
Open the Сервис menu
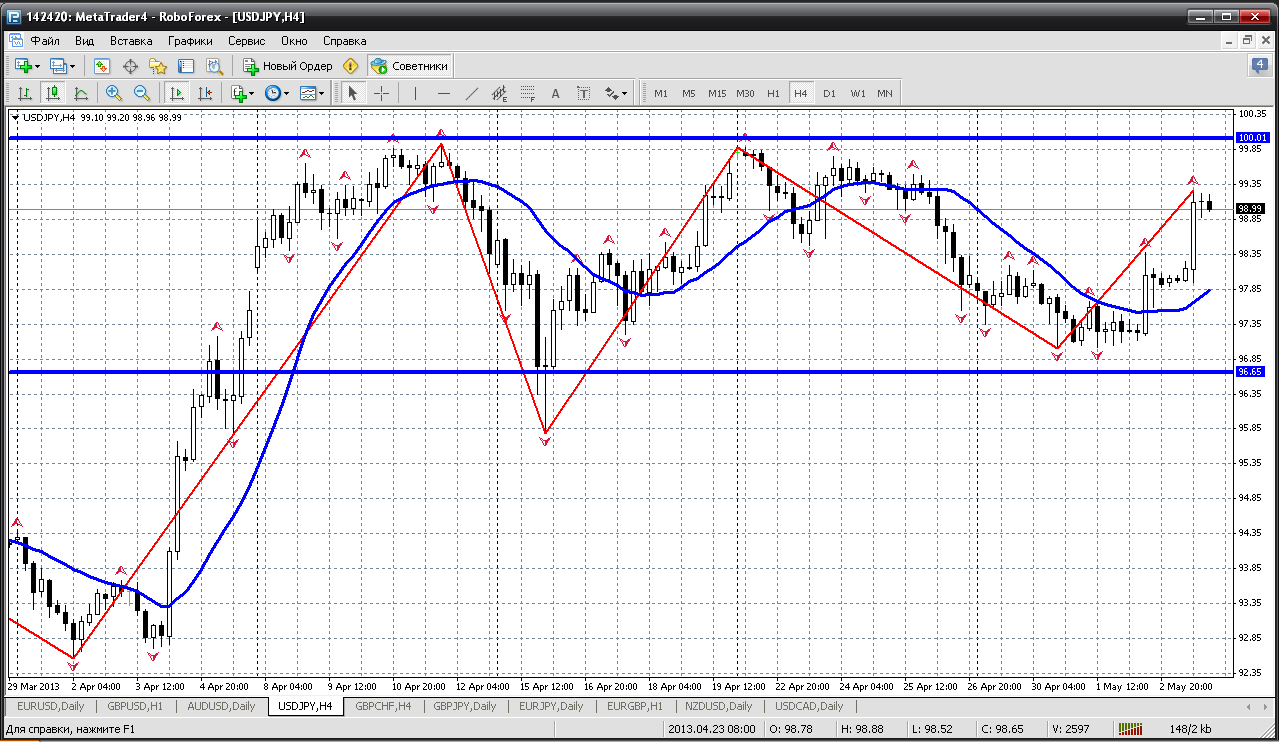[x=246, y=41]
